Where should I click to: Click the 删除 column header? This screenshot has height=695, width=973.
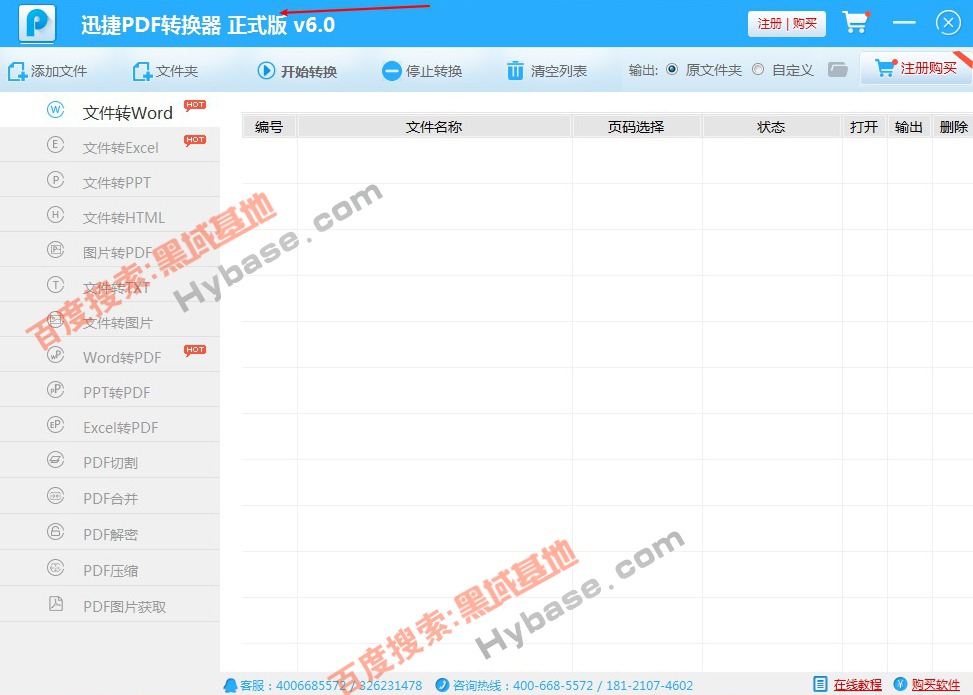point(953,127)
